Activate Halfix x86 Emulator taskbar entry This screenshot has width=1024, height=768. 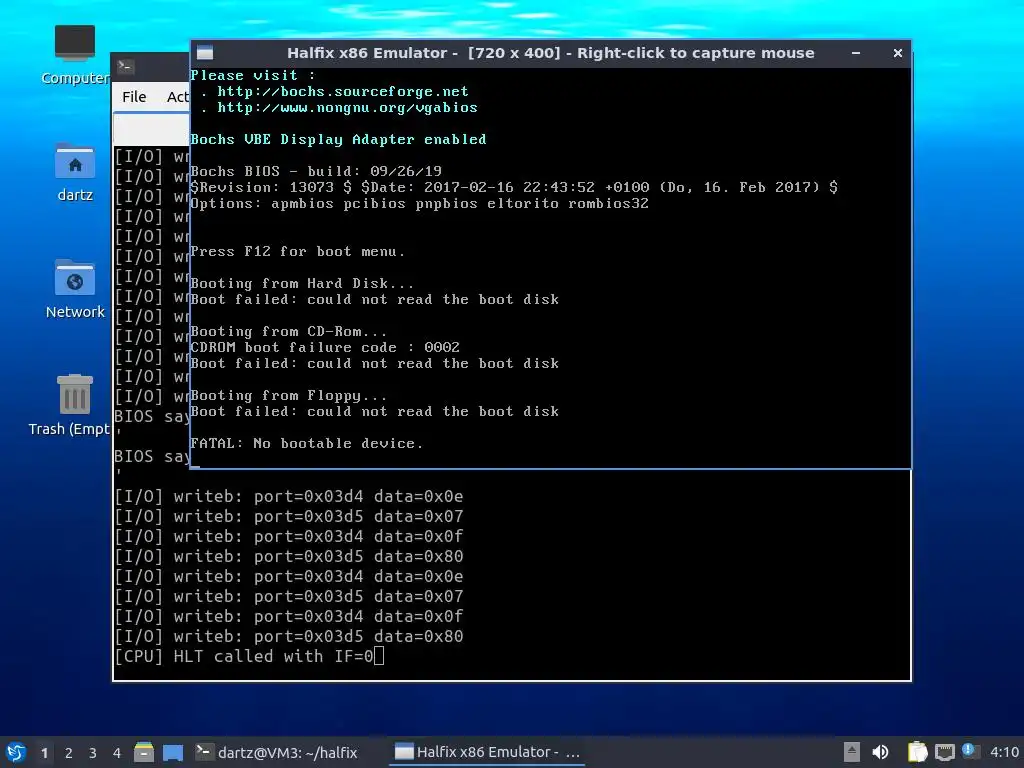click(x=487, y=752)
